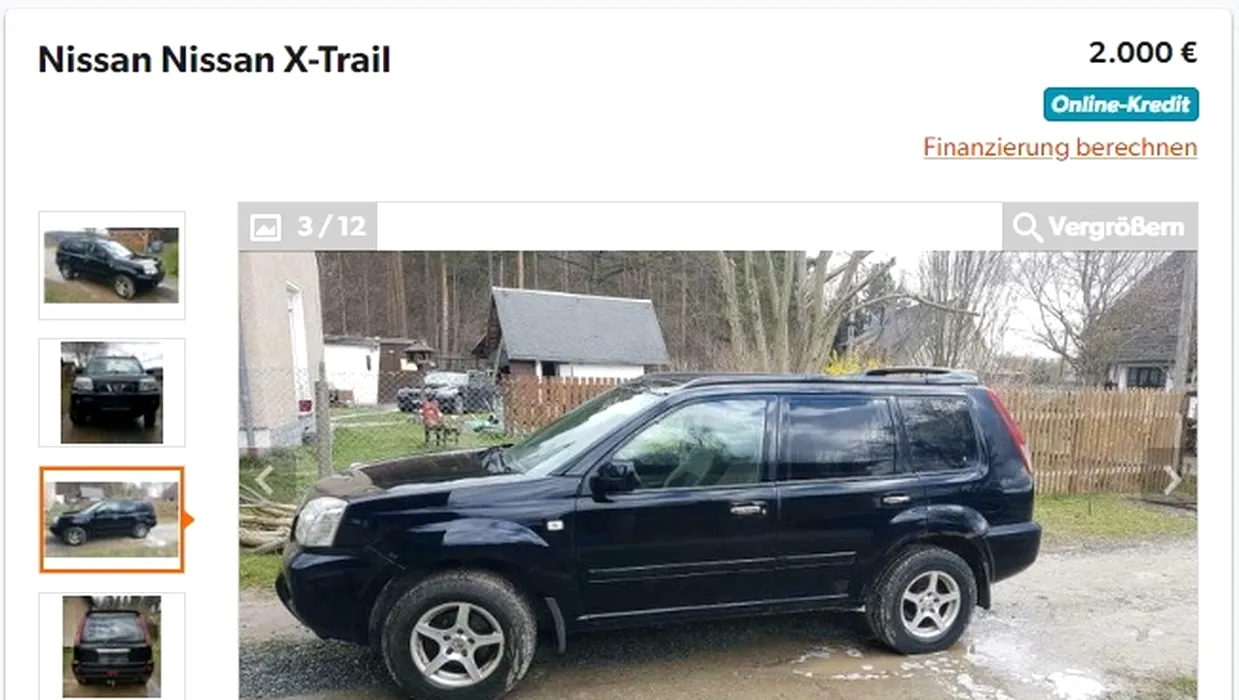Select the second thumbnail showing the car's front
Screen dimensions: 1239x700
click(x=111, y=392)
